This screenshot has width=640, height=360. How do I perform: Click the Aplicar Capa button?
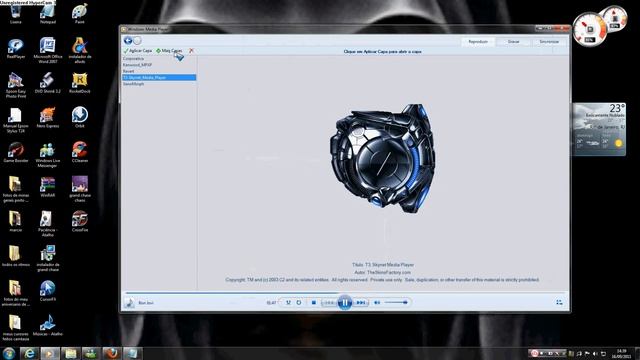(138, 51)
